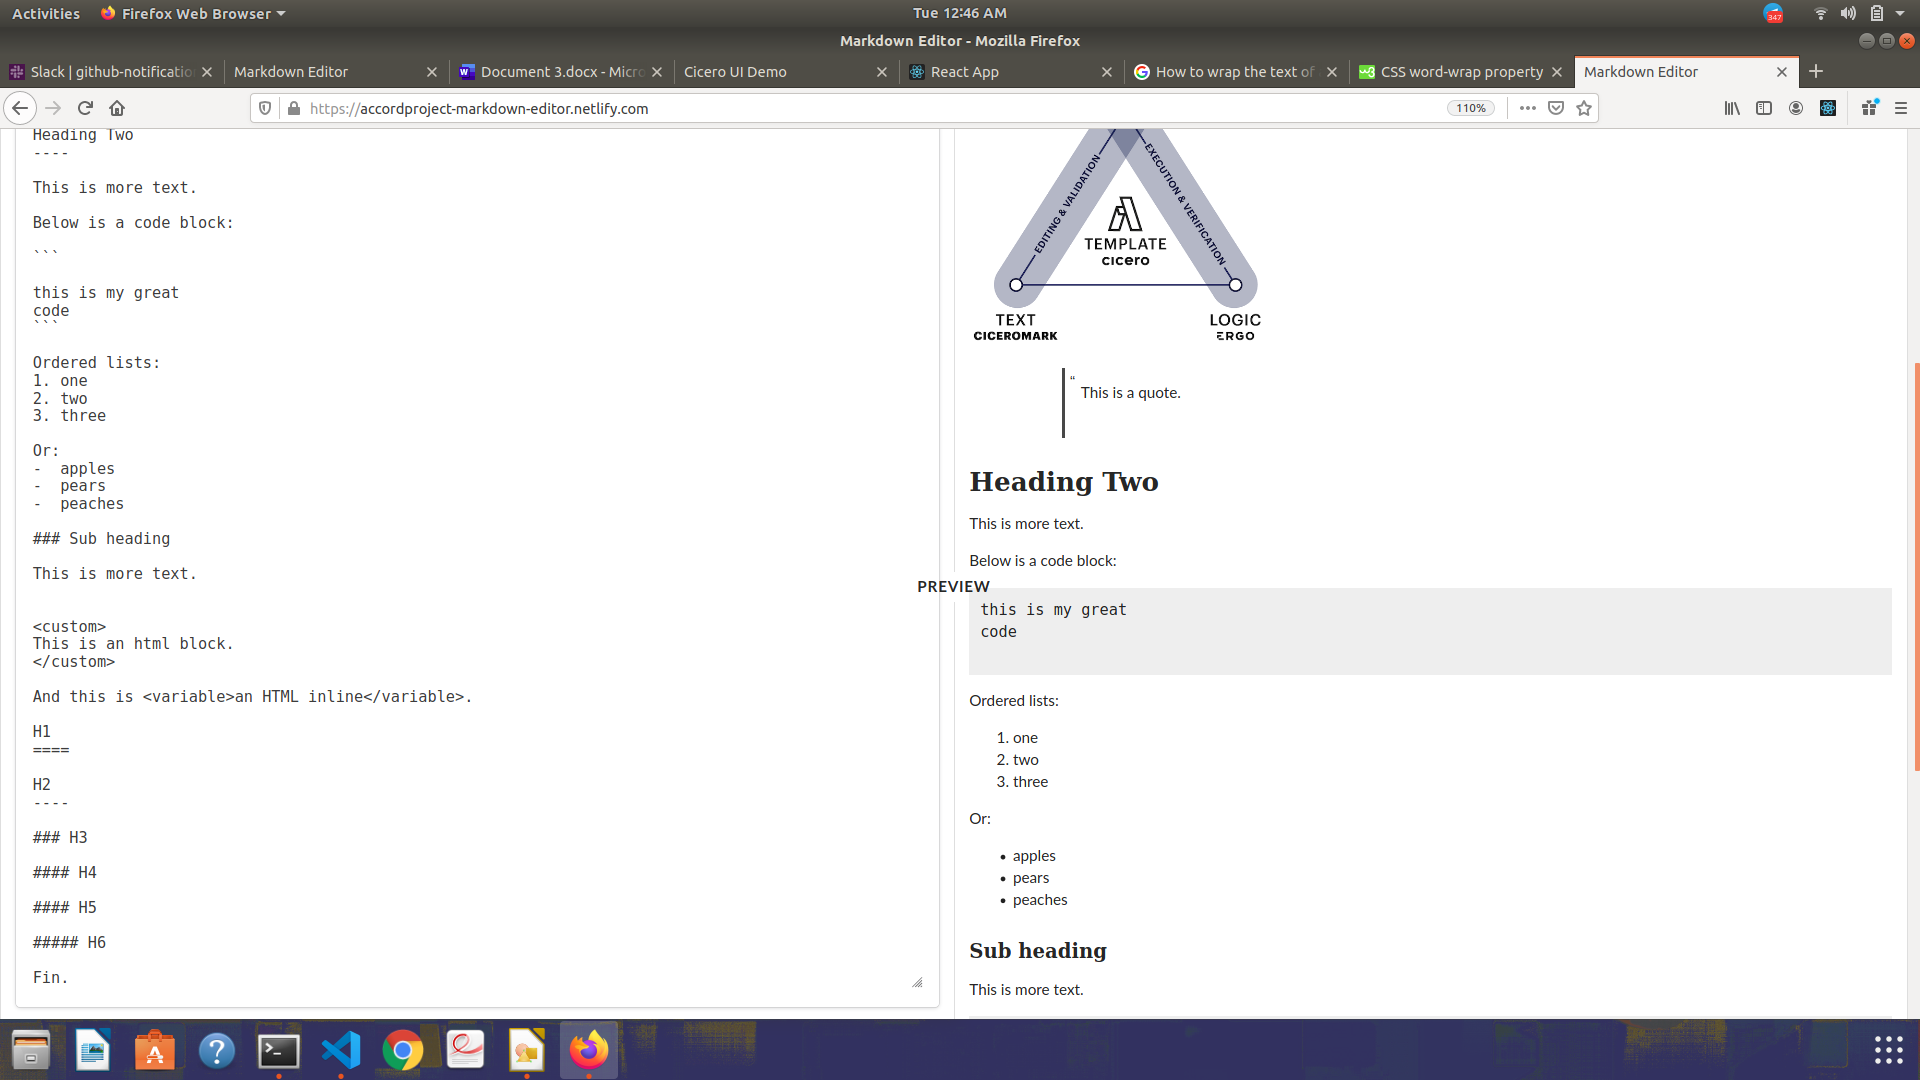Click the browser back navigation button
This screenshot has height=1080, width=1920.
pyautogui.click(x=20, y=108)
